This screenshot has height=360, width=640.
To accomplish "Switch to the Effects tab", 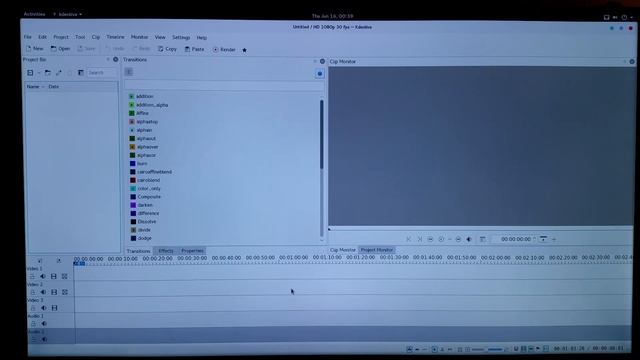I will pyautogui.click(x=166, y=251).
